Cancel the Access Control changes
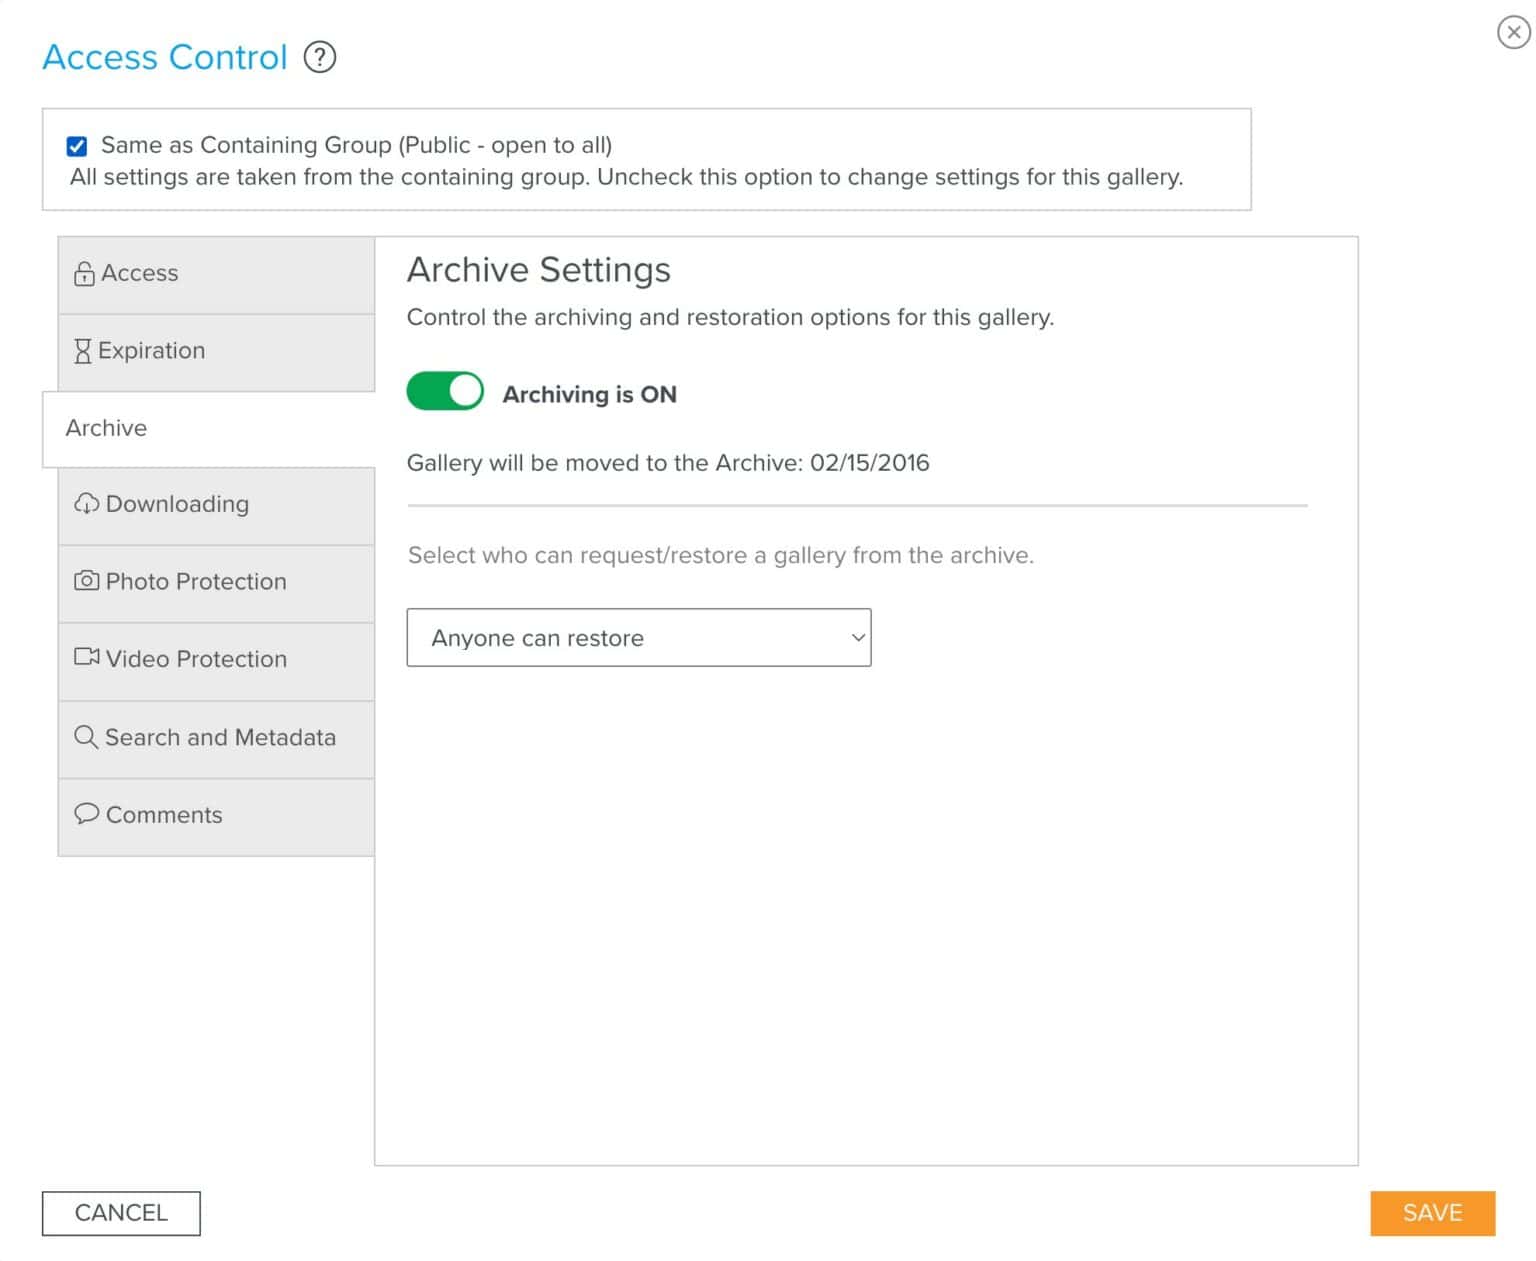 coord(120,1213)
